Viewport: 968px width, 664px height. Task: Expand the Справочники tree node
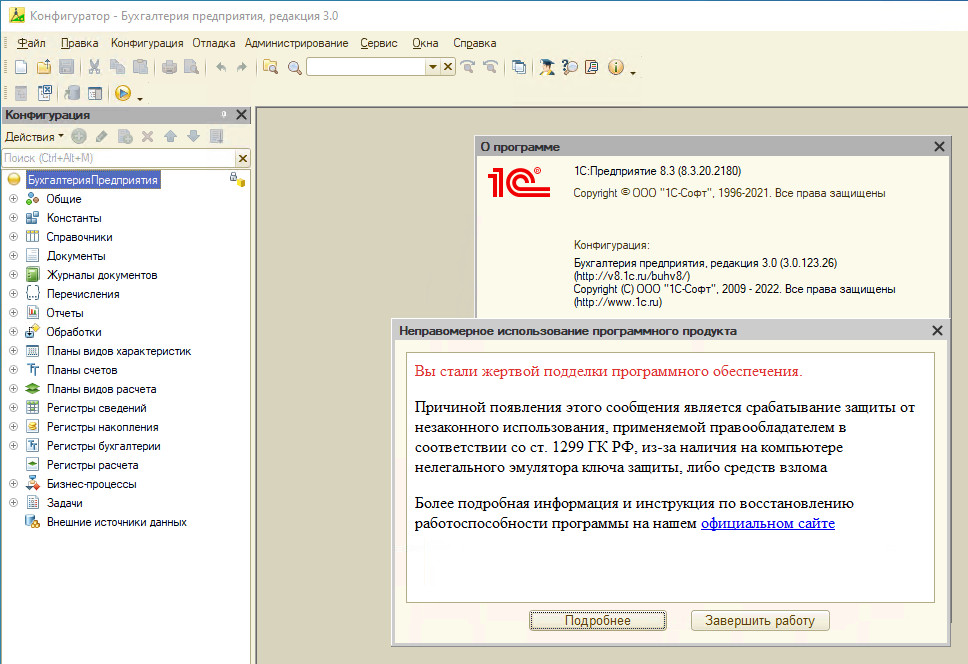click(x=13, y=237)
